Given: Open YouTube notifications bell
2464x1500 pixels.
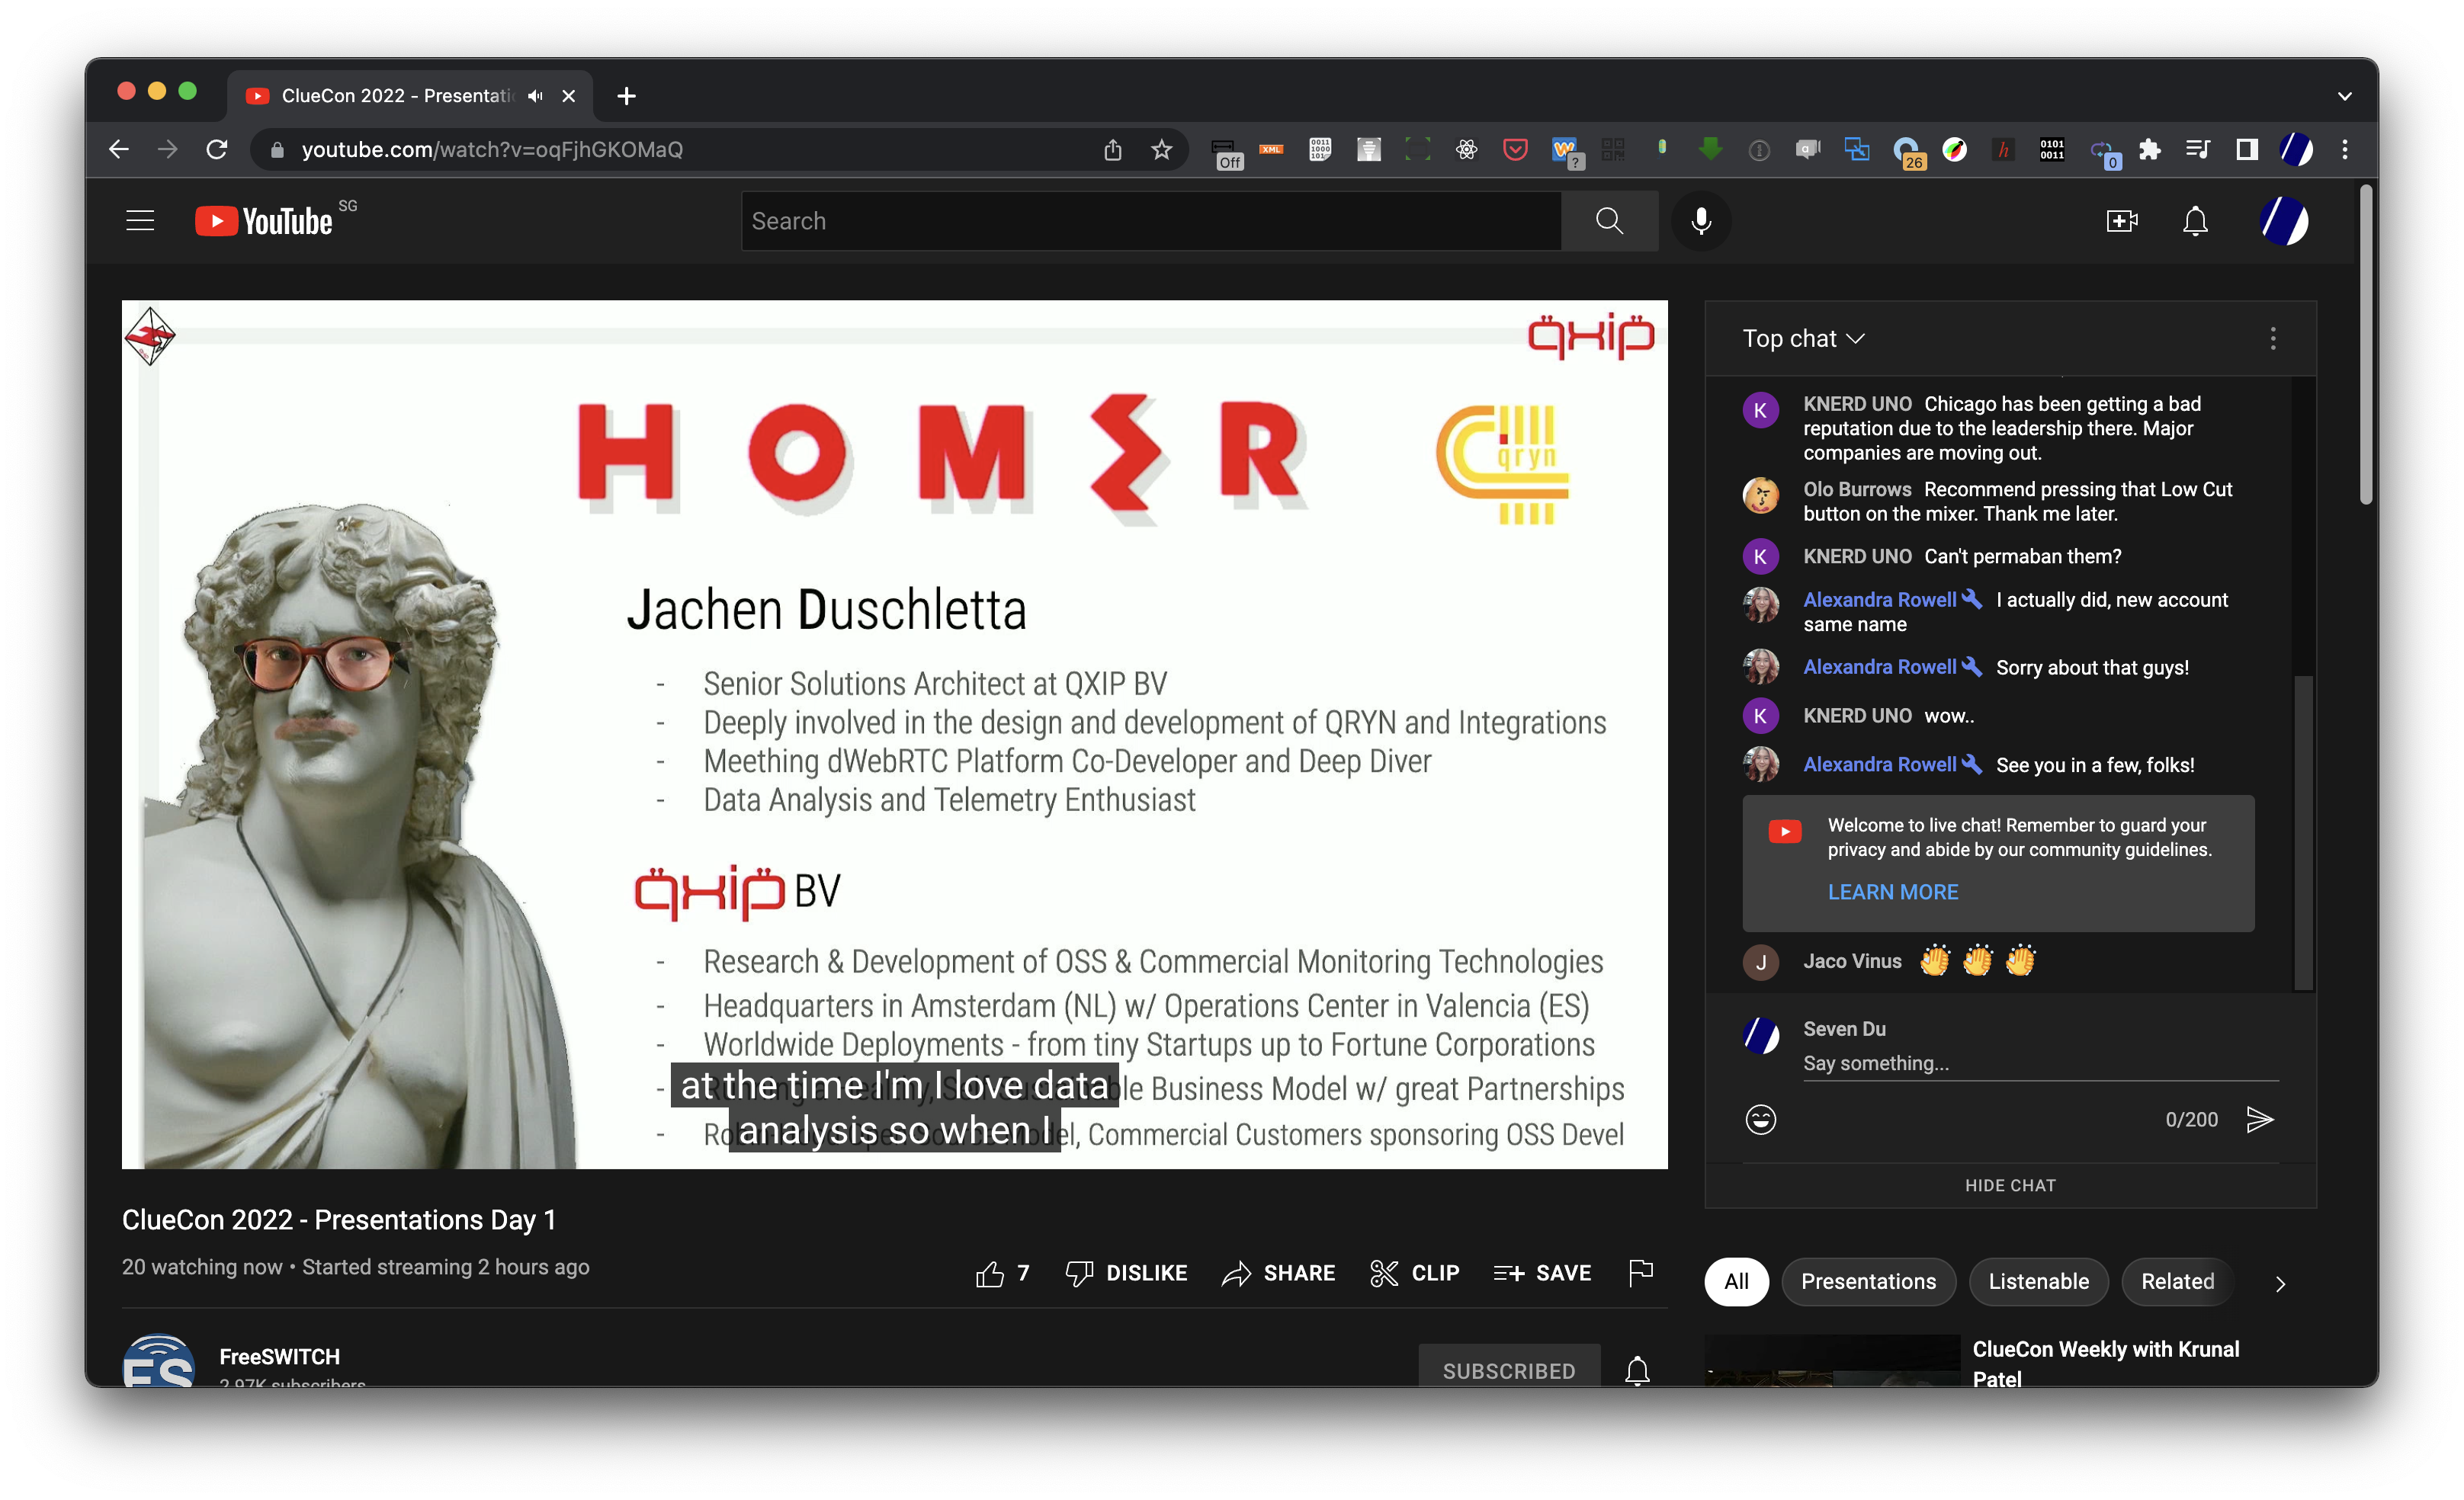Looking at the screenshot, I should [x=2195, y=221].
